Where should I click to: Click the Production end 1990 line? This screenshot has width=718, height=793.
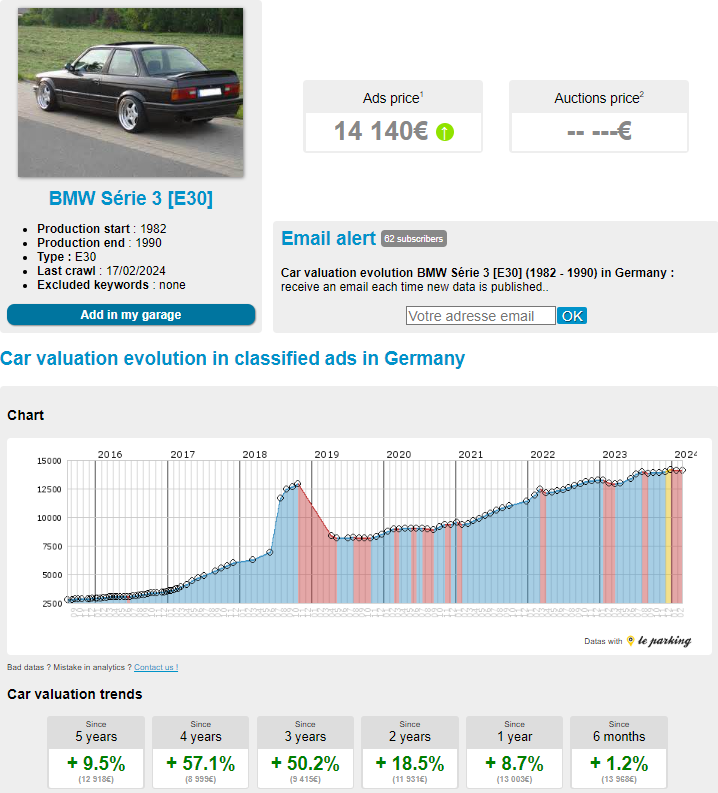click(99, 243)
